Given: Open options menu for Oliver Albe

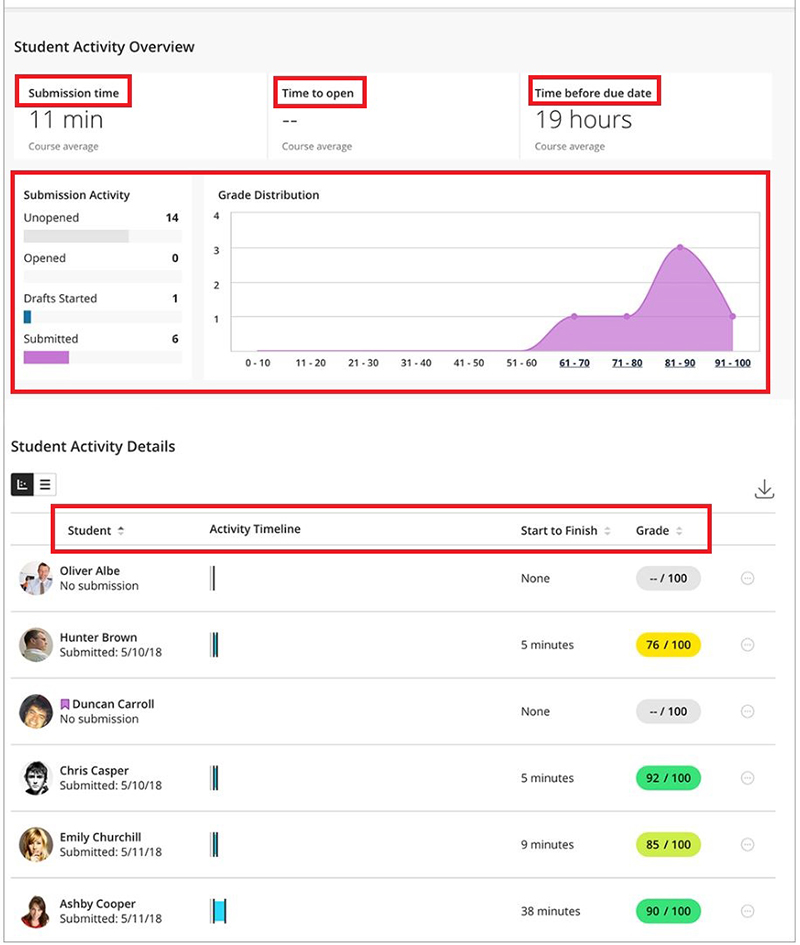Looking at the screenshot, I should (x=747, y=578).
